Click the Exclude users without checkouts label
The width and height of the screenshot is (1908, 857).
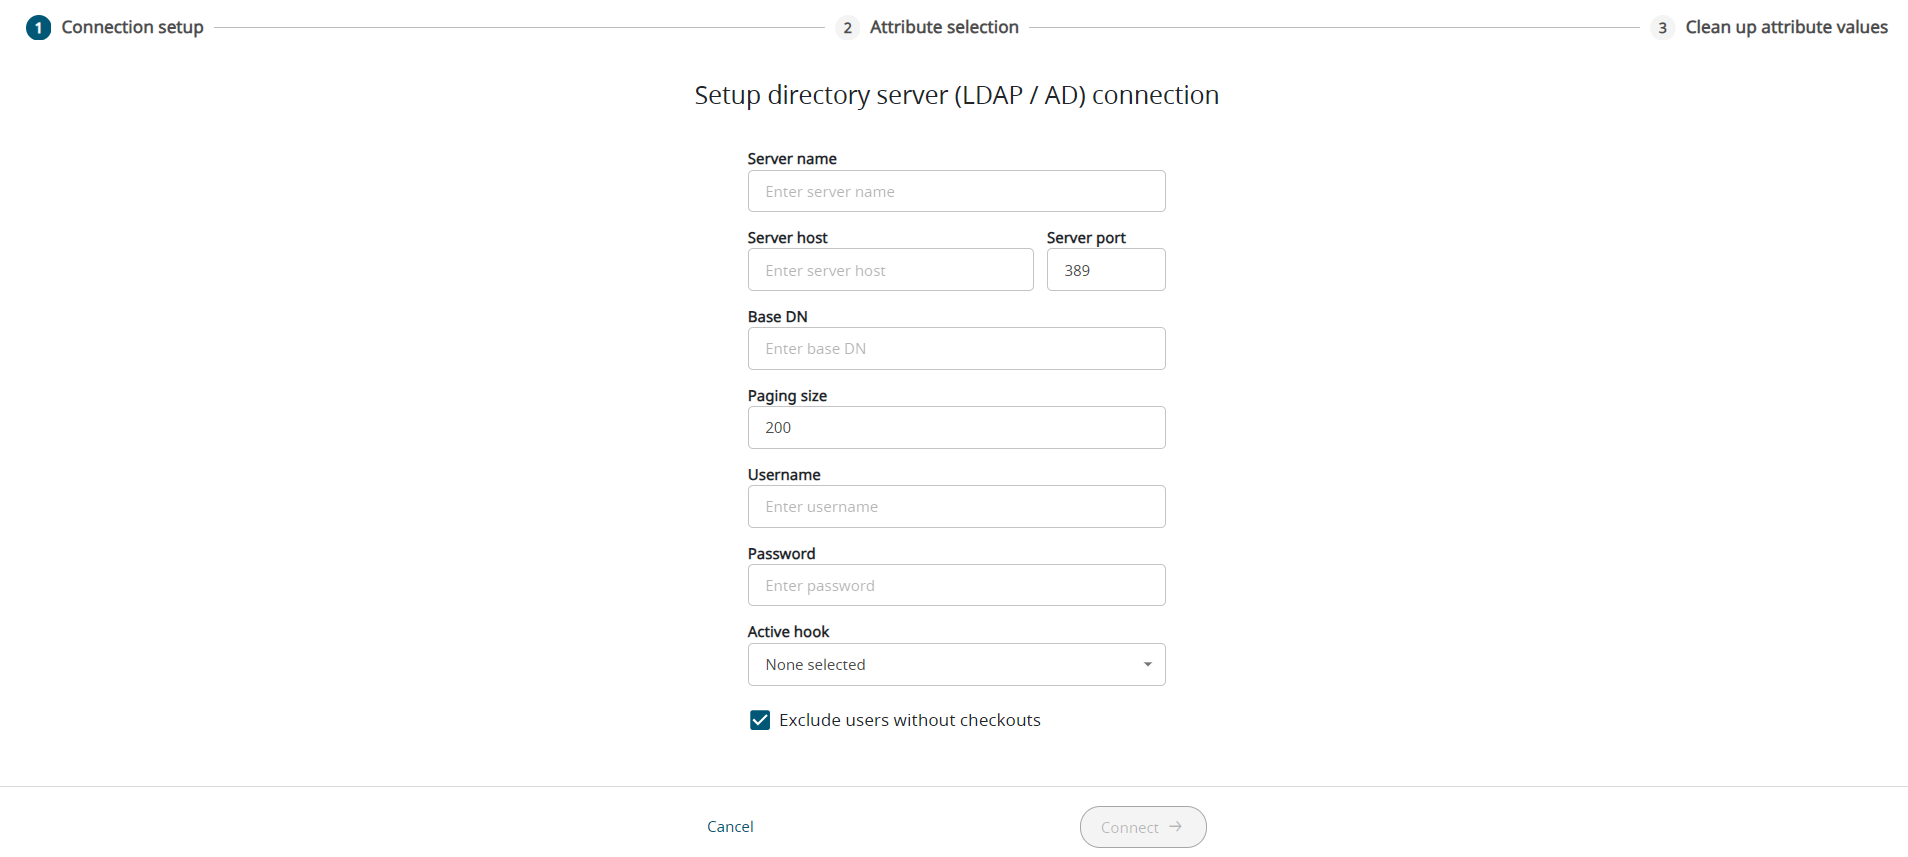[909, 720]
